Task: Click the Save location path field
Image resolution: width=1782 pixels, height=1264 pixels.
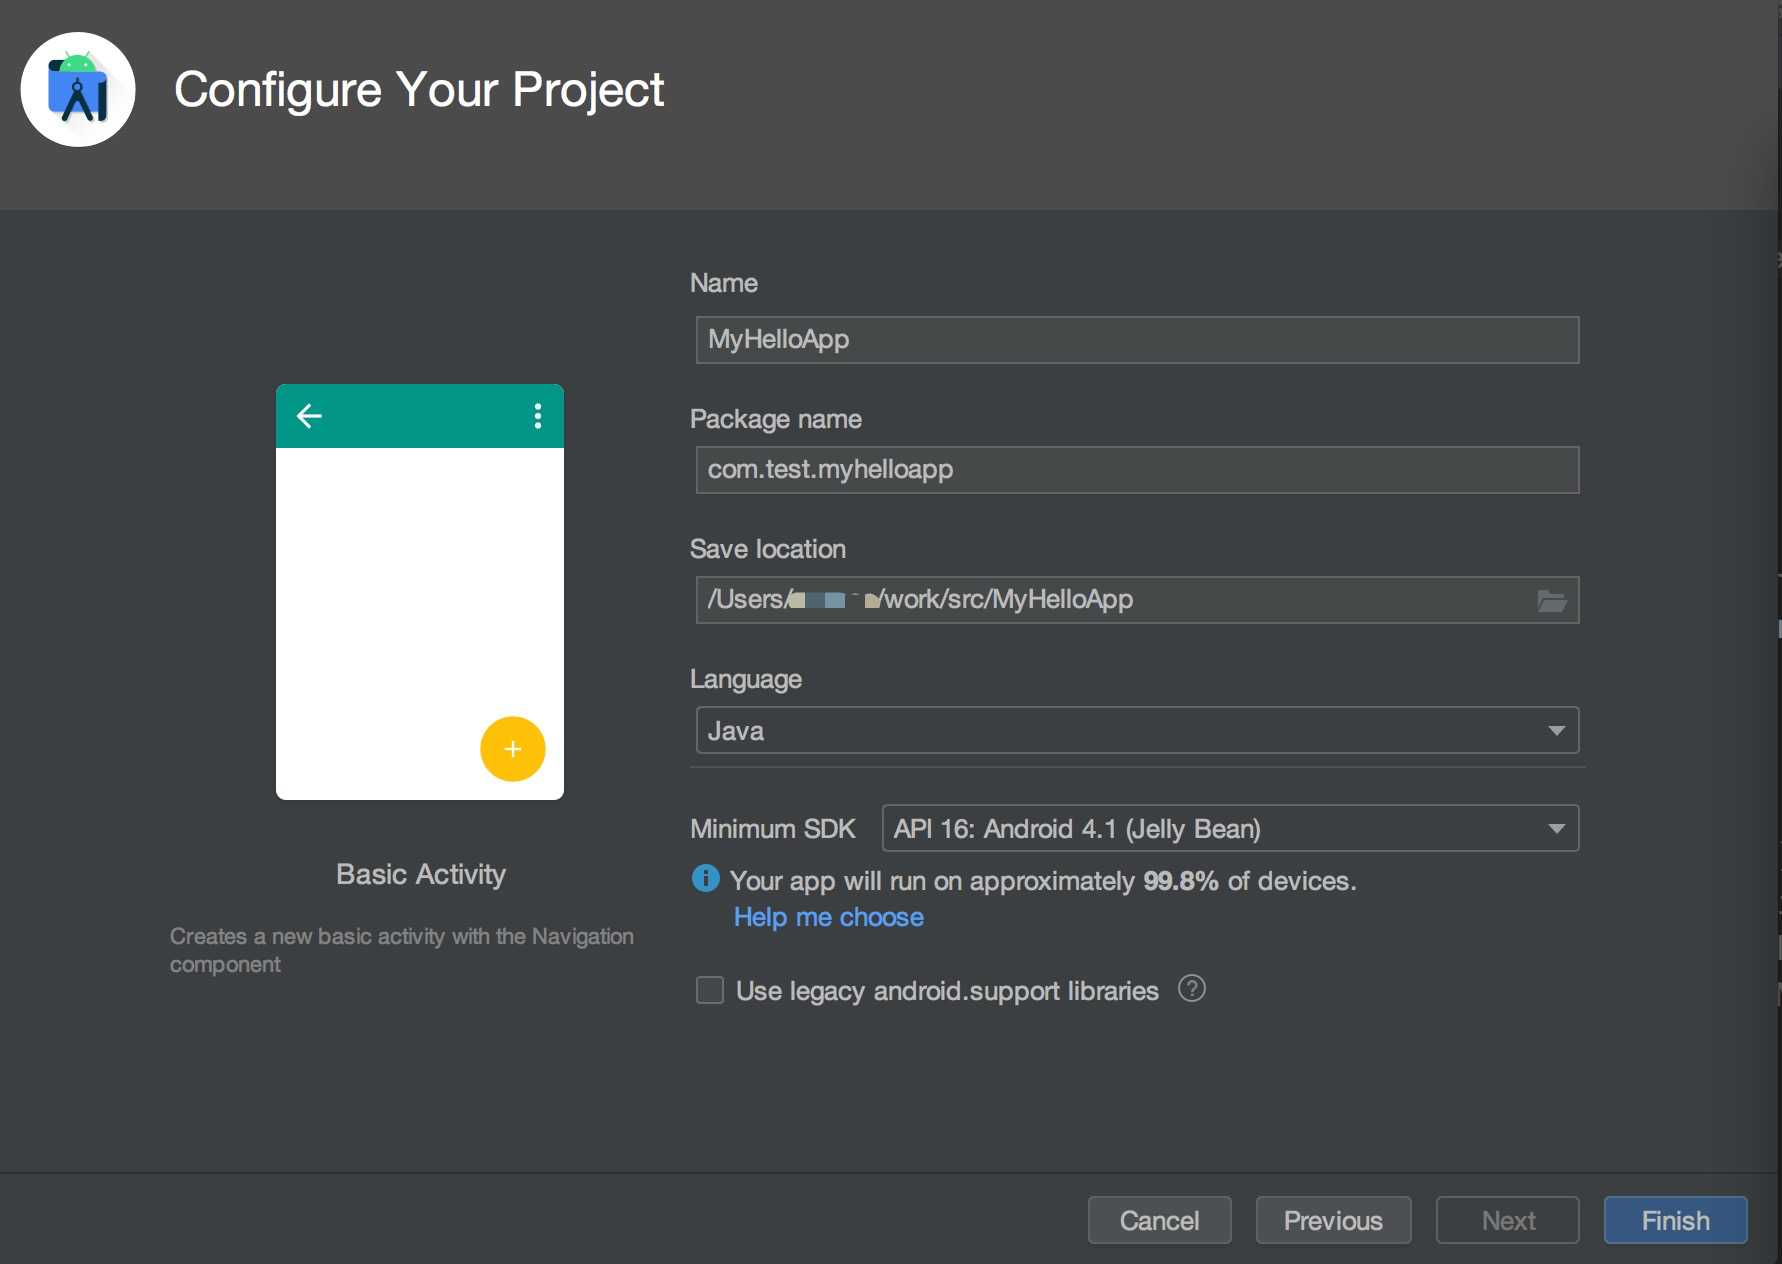Action: tap(1110, 600)
